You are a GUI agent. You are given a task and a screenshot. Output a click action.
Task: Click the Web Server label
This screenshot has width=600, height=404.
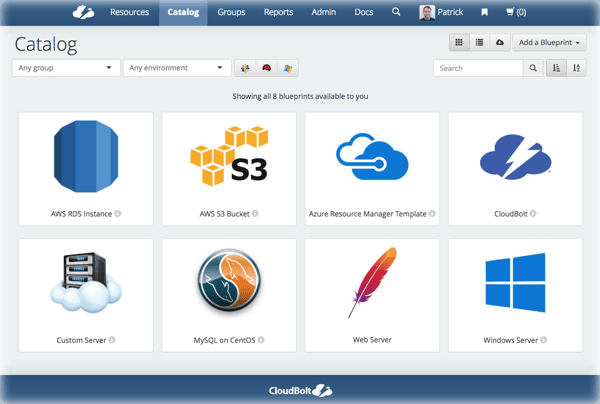(372, 340)
